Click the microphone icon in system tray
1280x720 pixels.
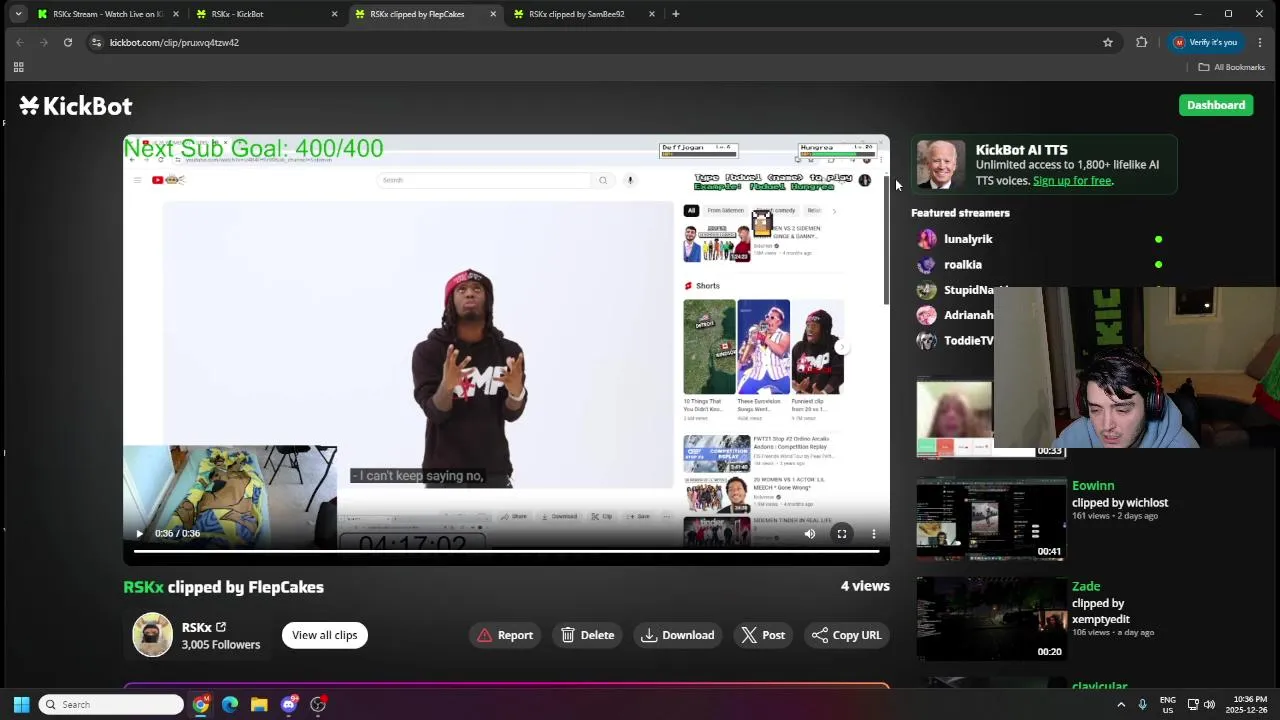coord(1142,704)
